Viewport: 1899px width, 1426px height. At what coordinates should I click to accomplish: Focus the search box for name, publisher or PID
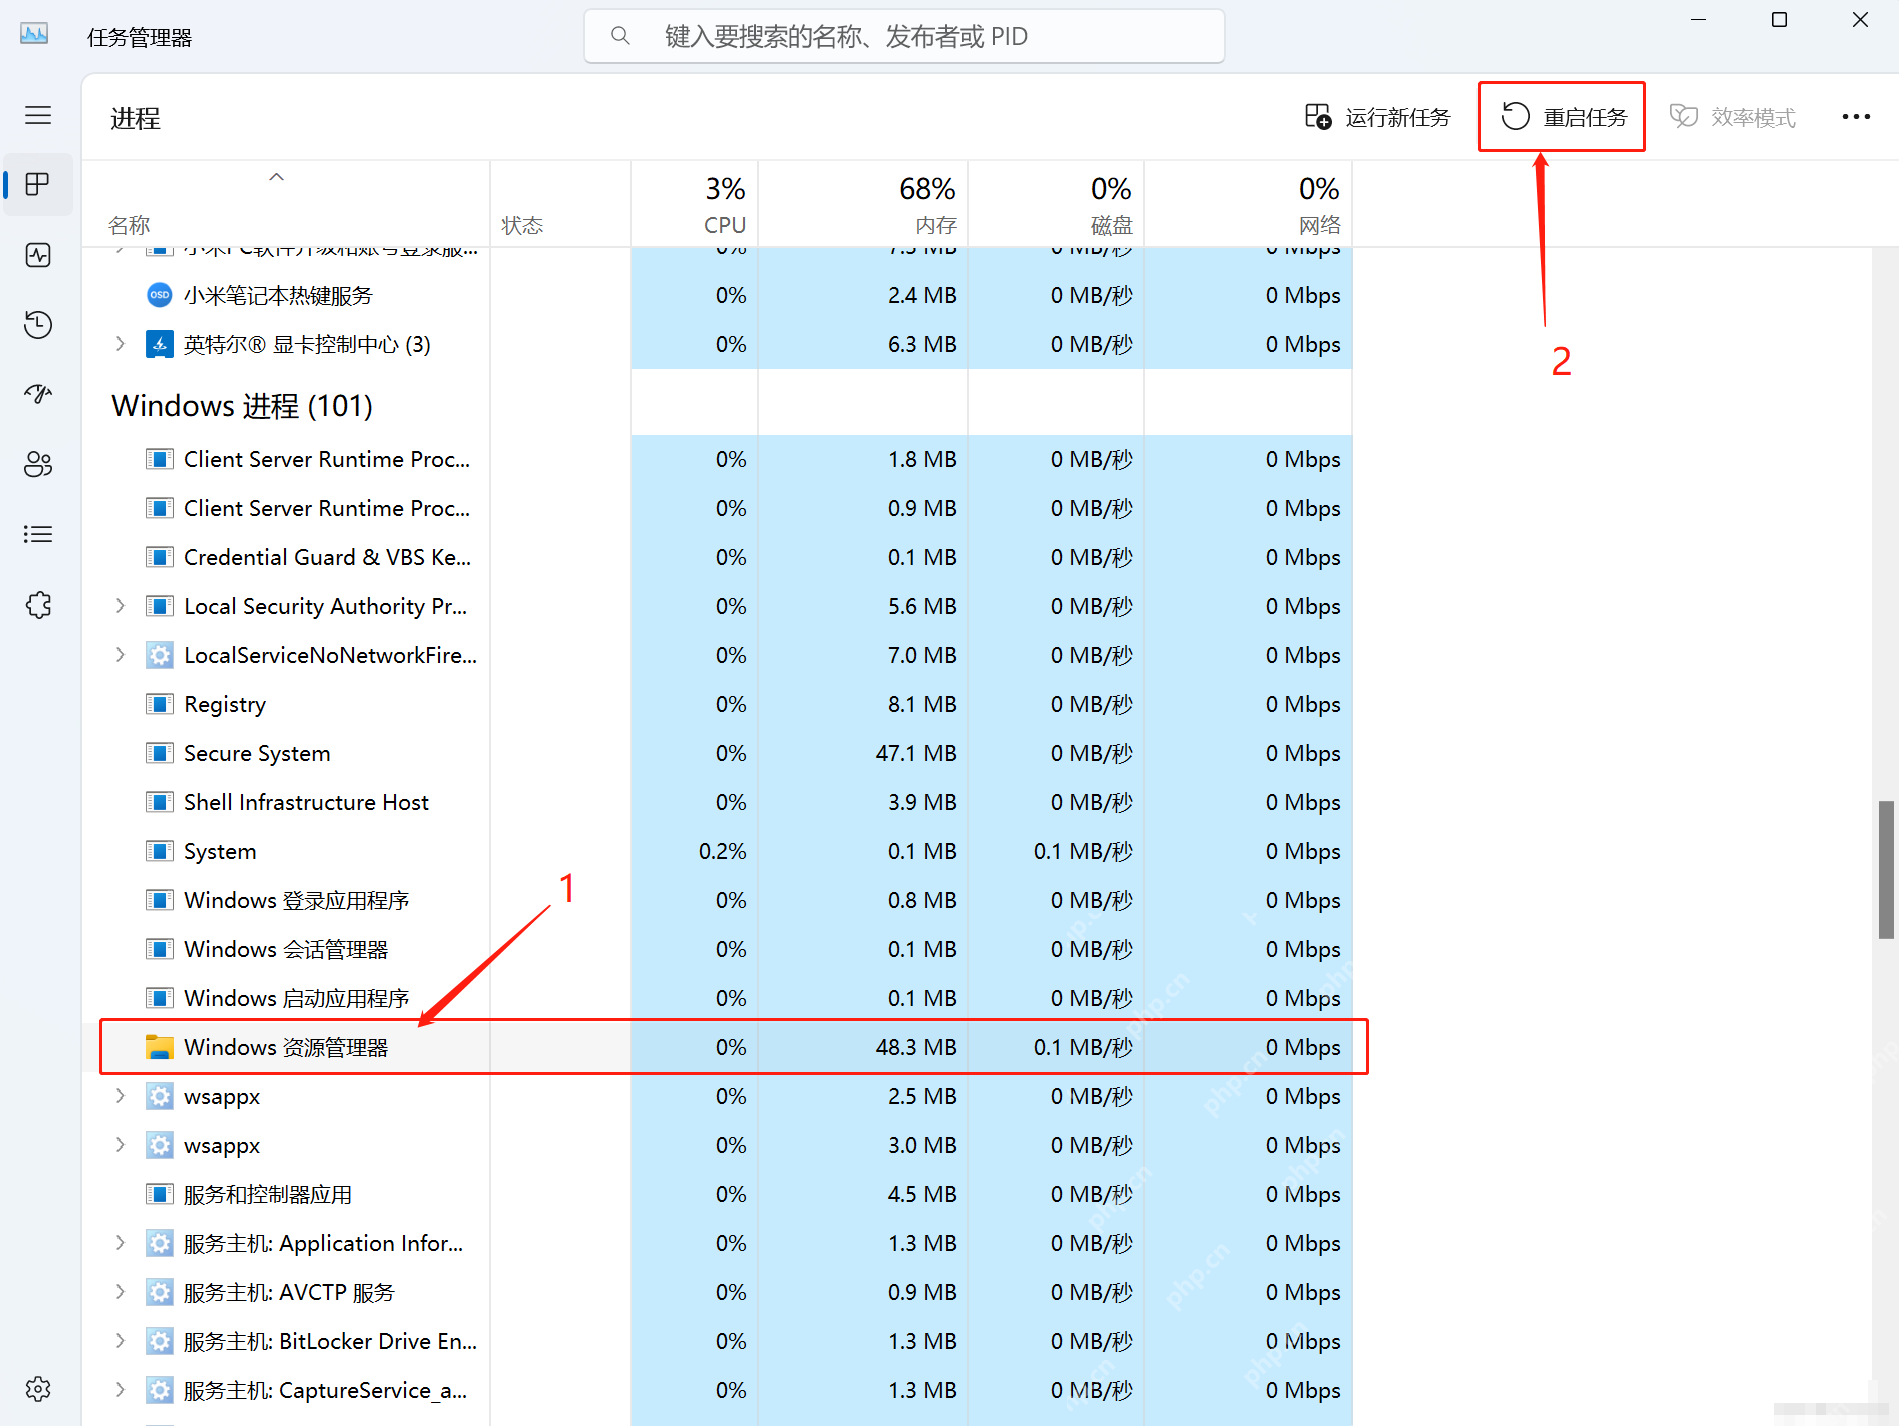904,36
